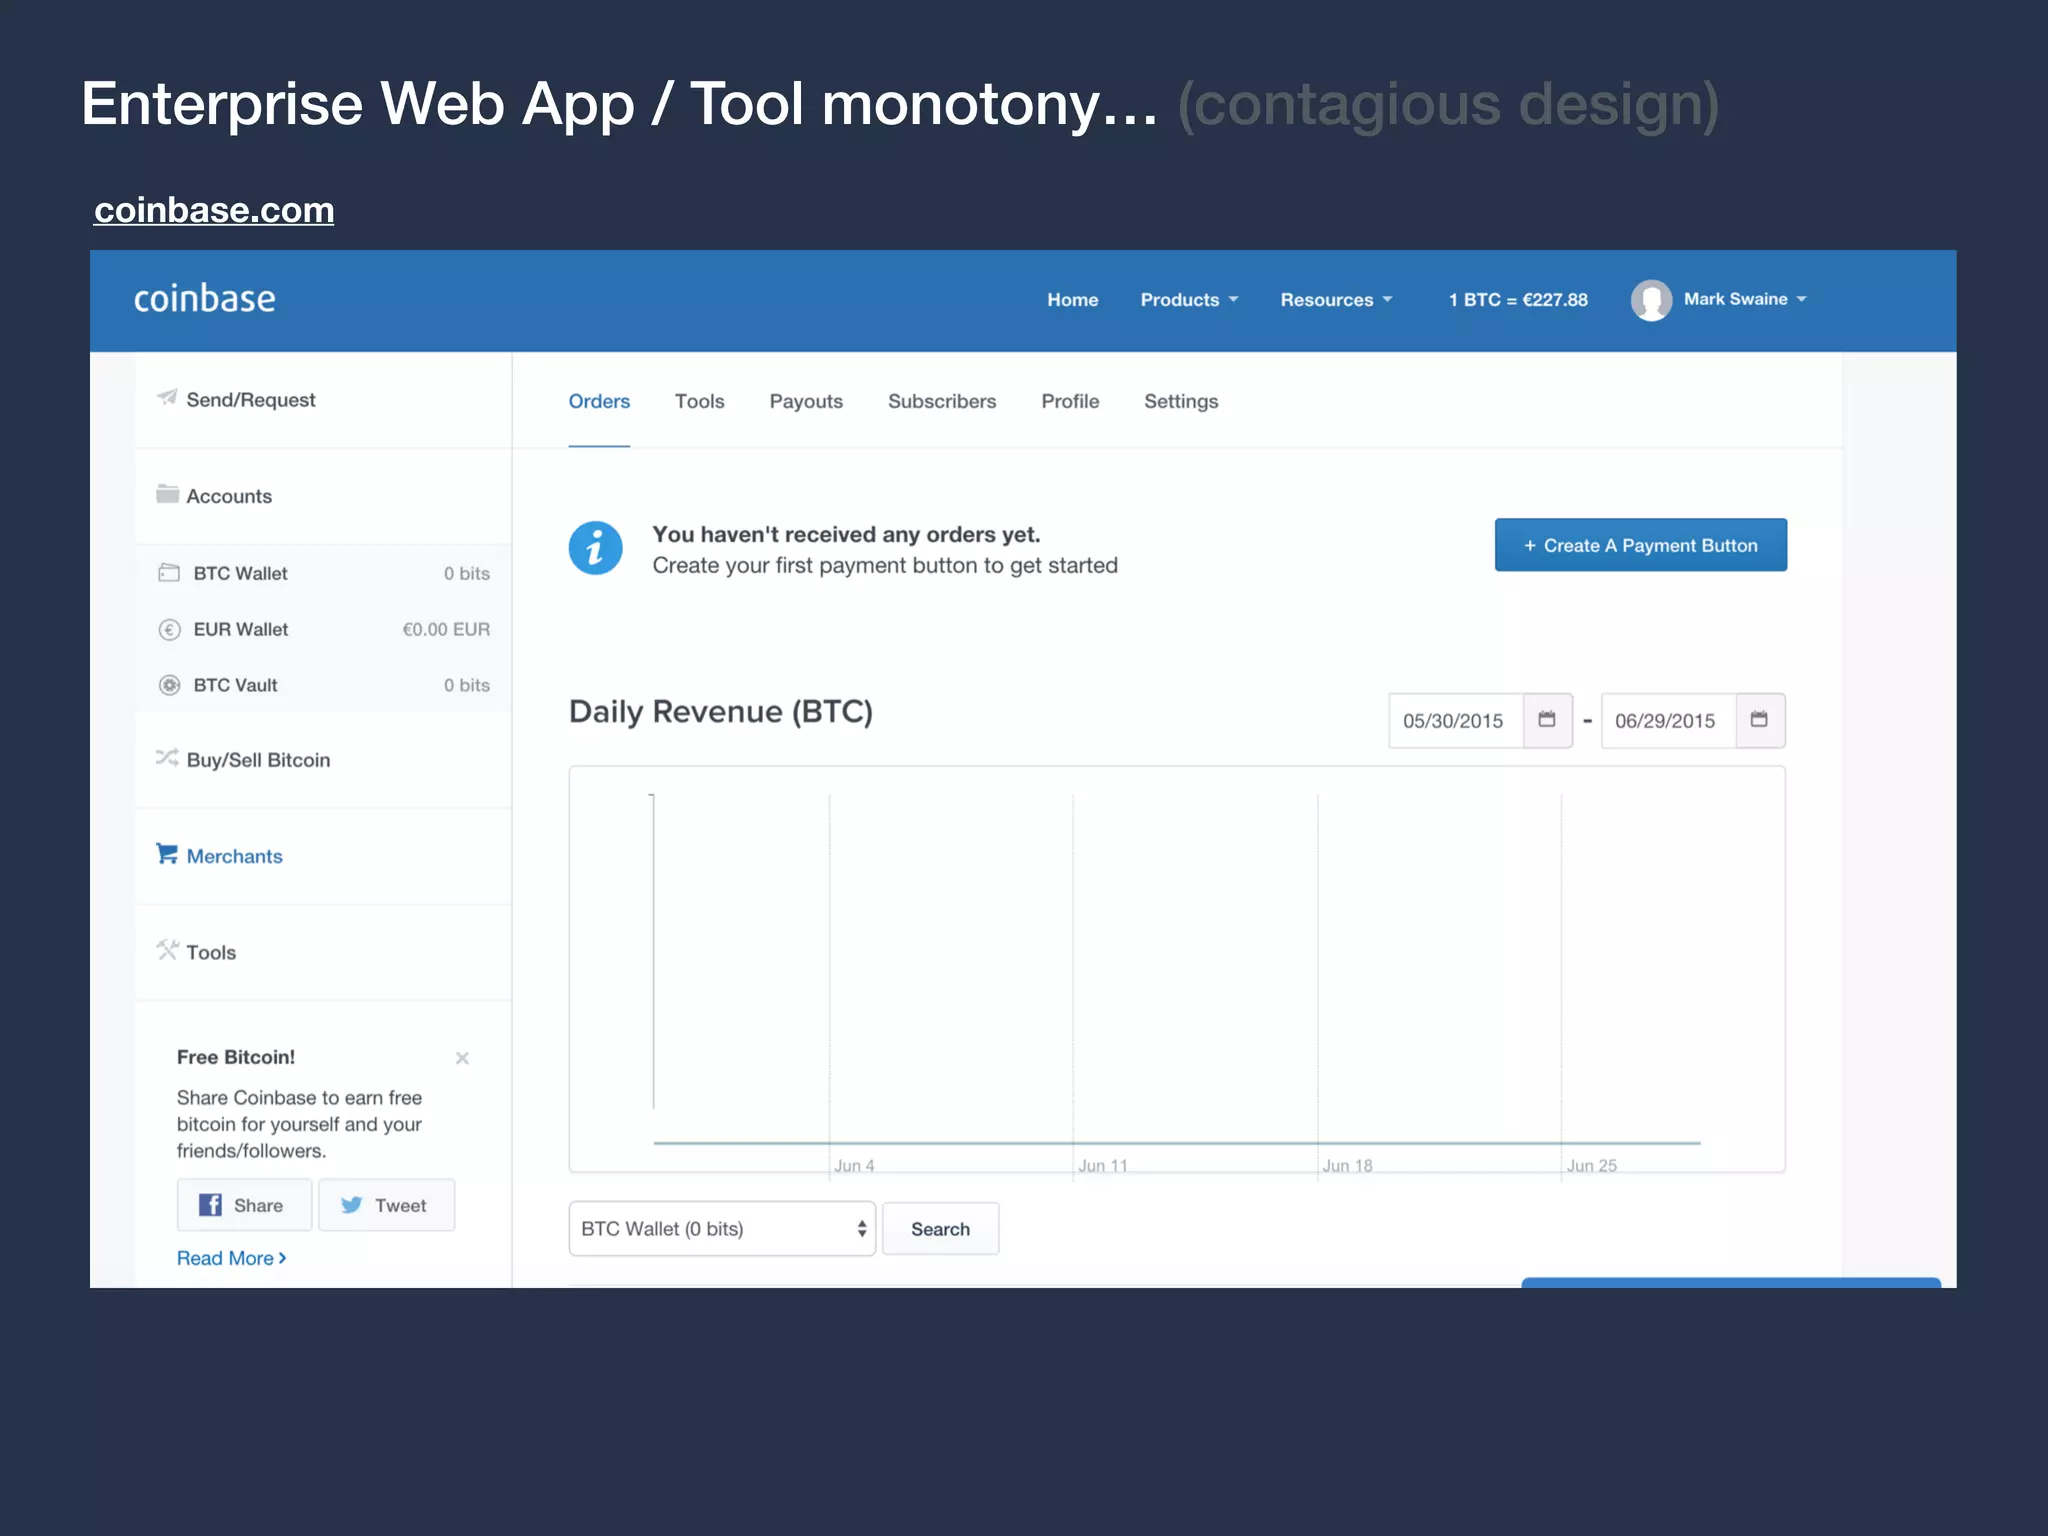Click the Jun 11 chart axis label
The width and height of the screenshot is (2048, 1536).
pos(1103,1166)
